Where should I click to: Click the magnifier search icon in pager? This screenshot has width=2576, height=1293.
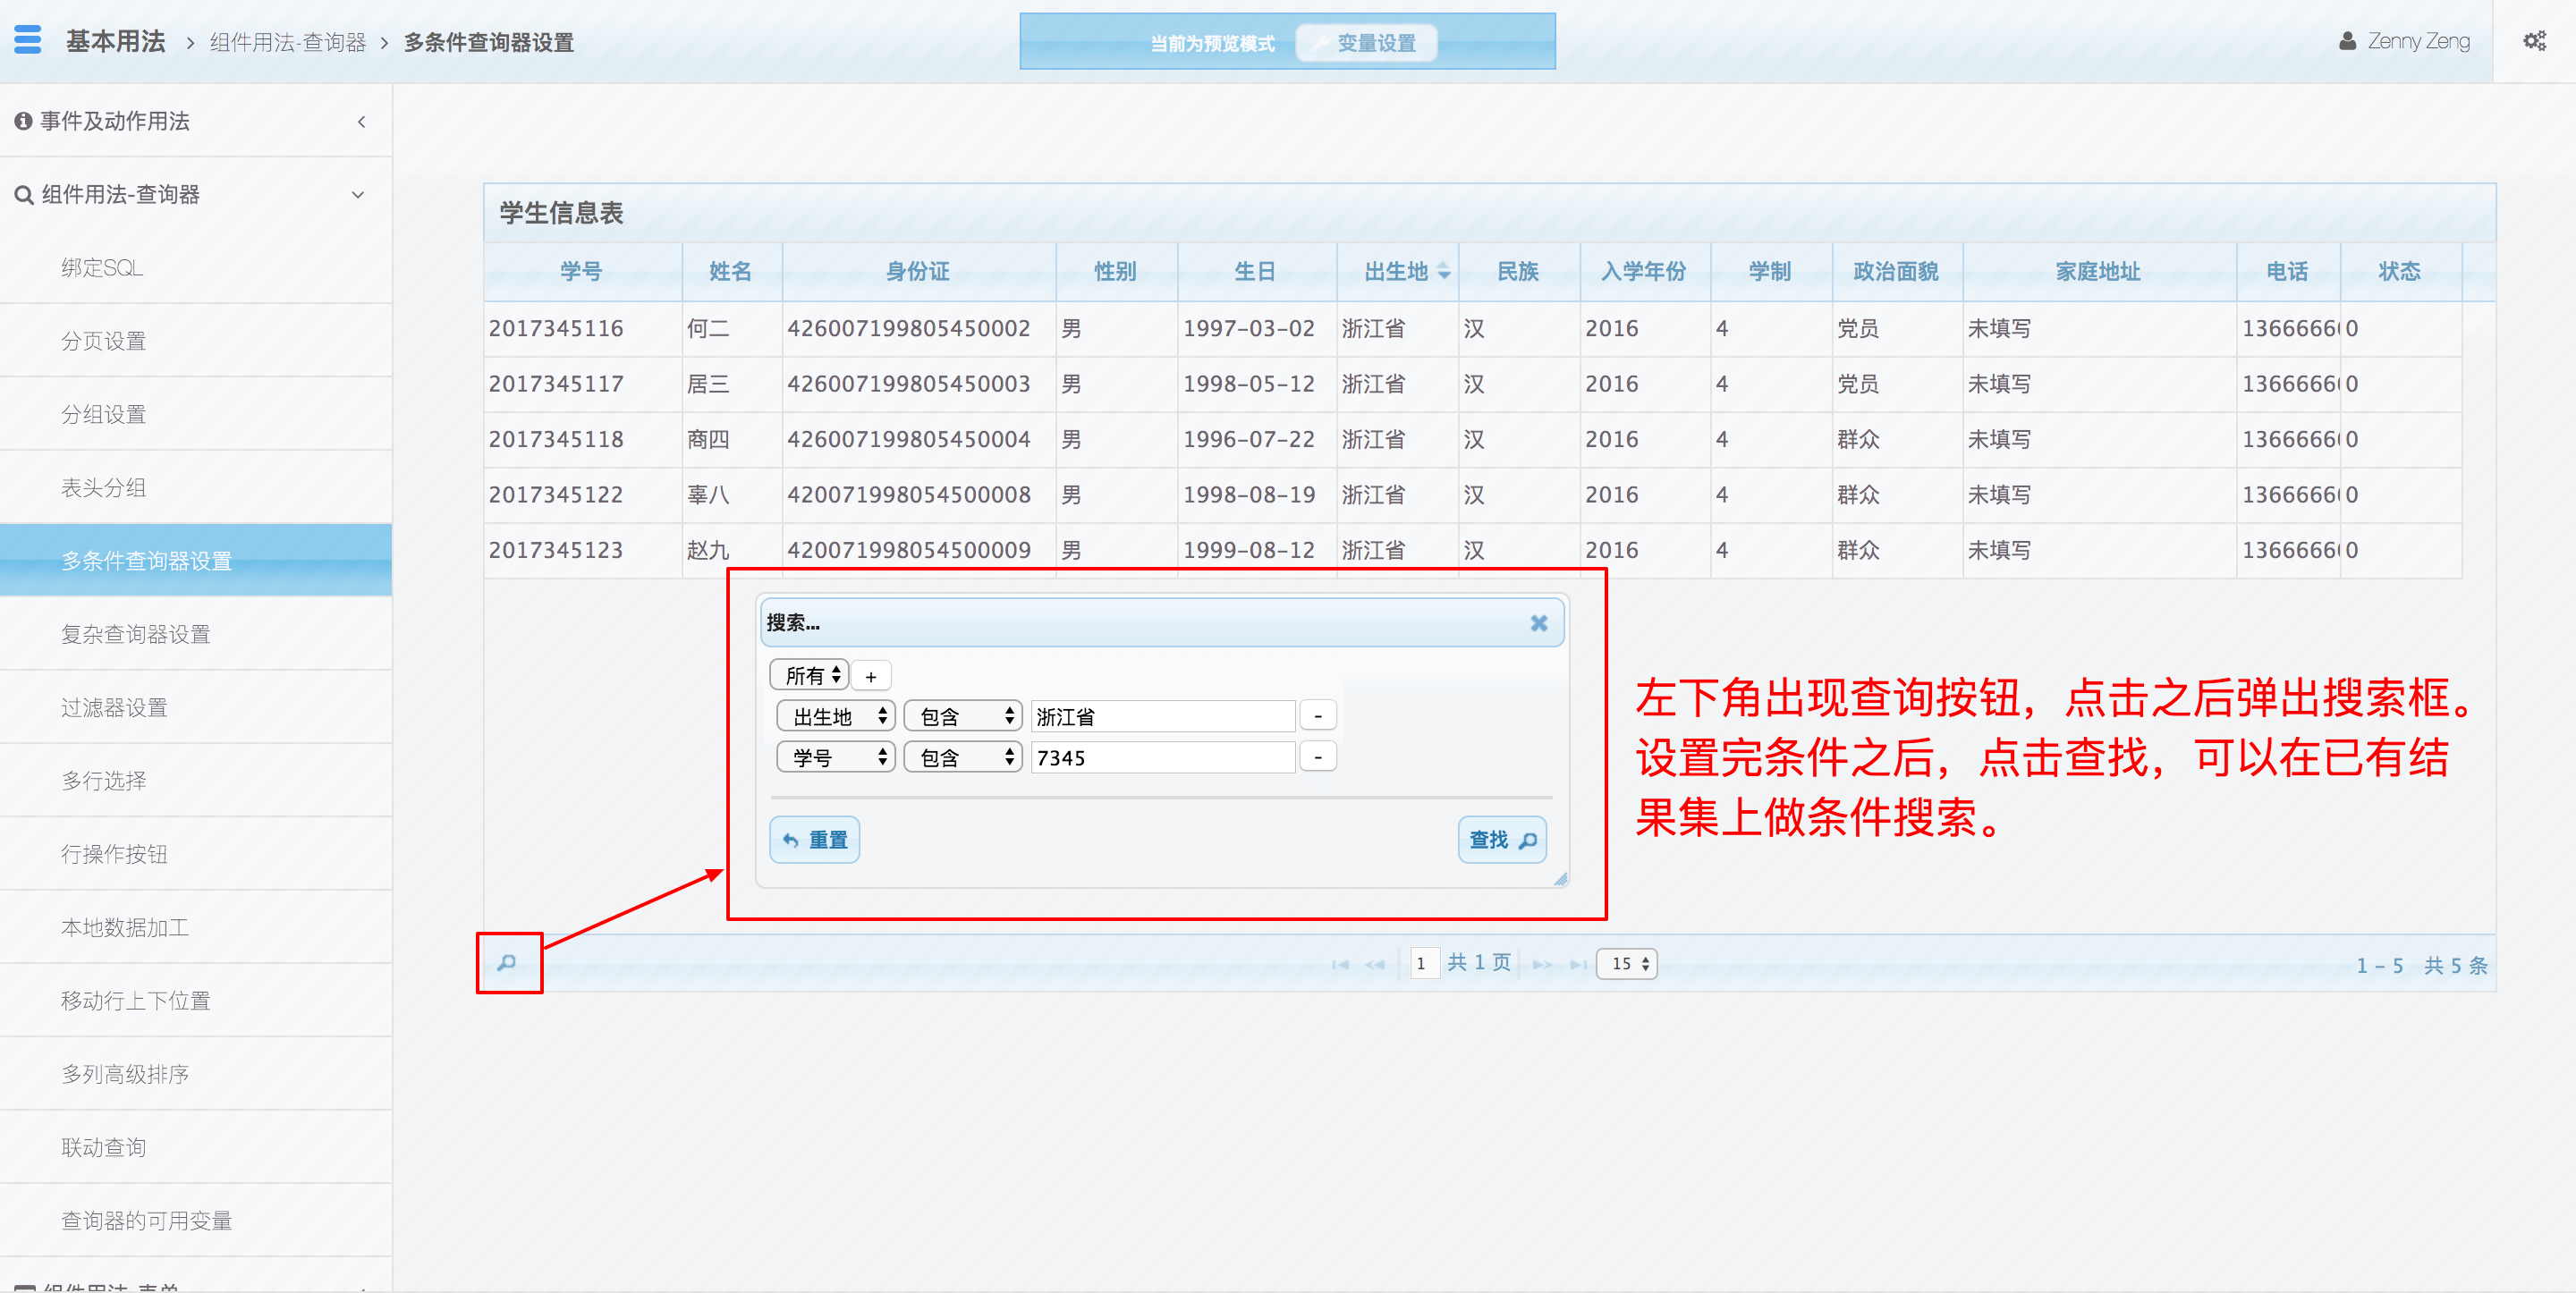(x=507, y=962)
